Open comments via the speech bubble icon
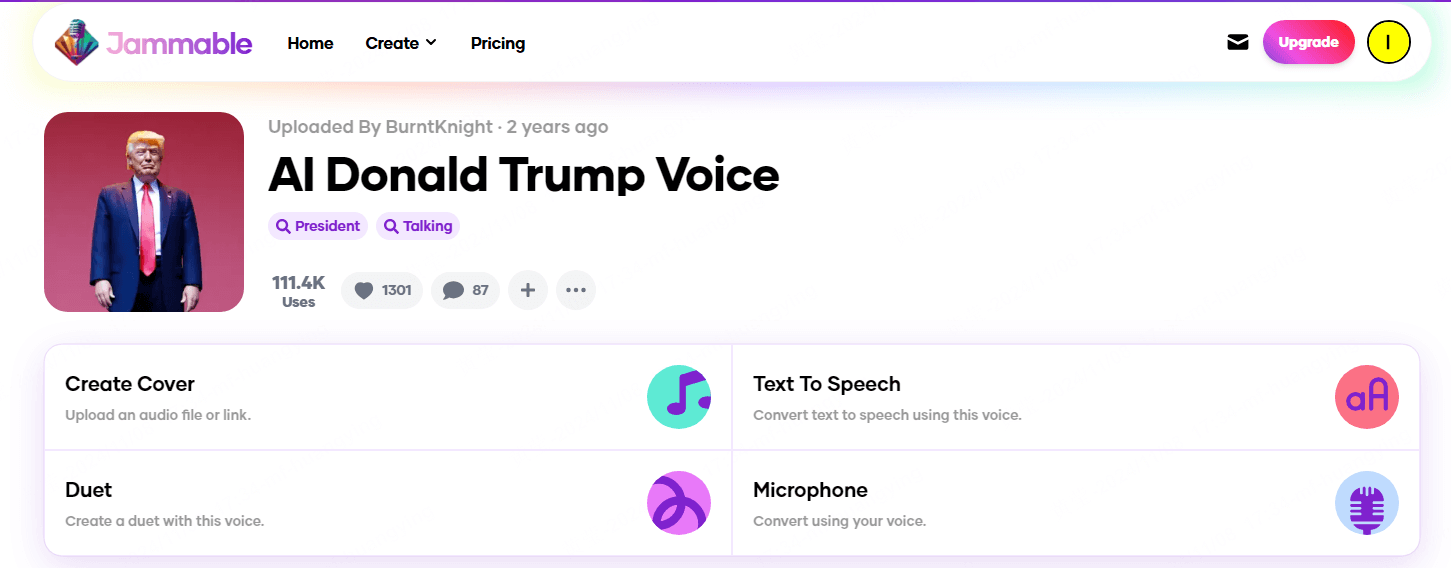The height and width of the screenshot is (568, 1451). point(453,290)
